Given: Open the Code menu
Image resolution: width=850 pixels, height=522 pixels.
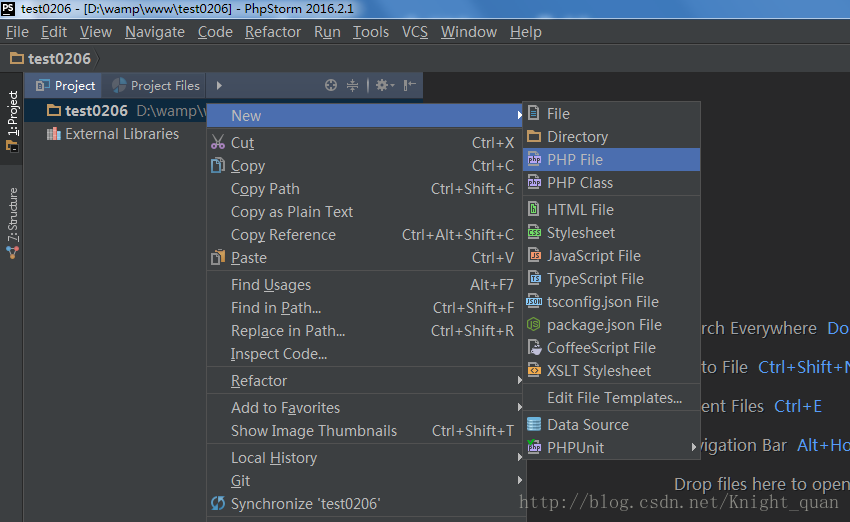Looking at the screenshot, I should (215, 32).
